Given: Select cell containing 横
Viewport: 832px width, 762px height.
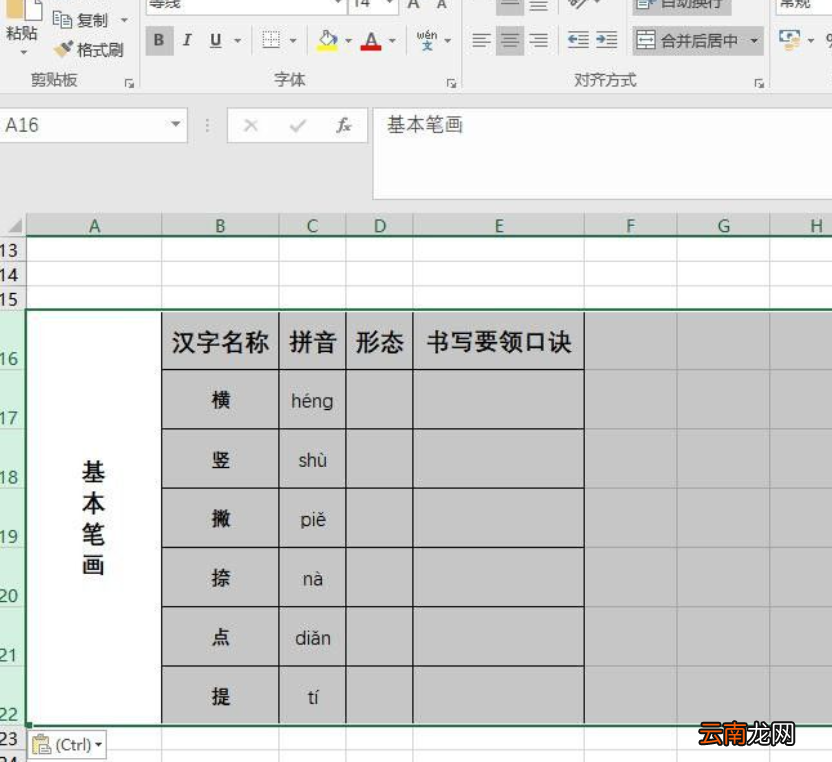Looking at the screenshot, I should pyautogui.click(x=220, y=400).
